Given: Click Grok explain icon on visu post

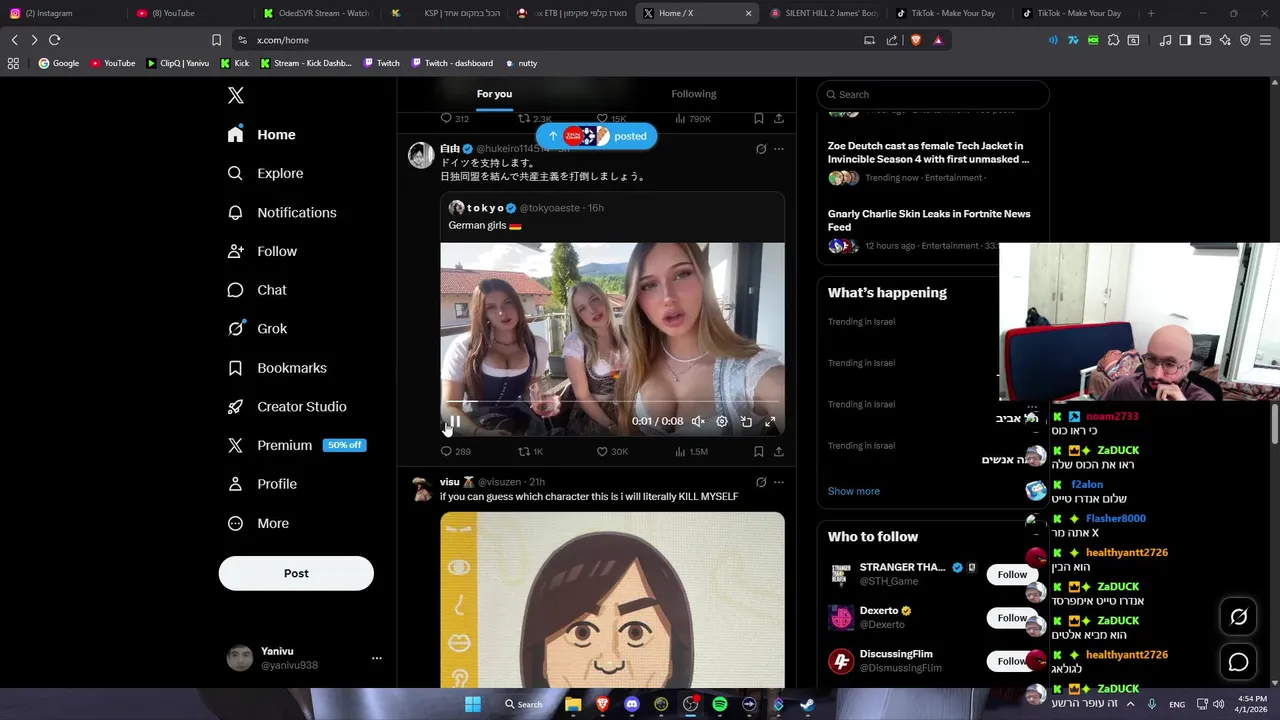Looking at the screenshot, I should [761, 482].
